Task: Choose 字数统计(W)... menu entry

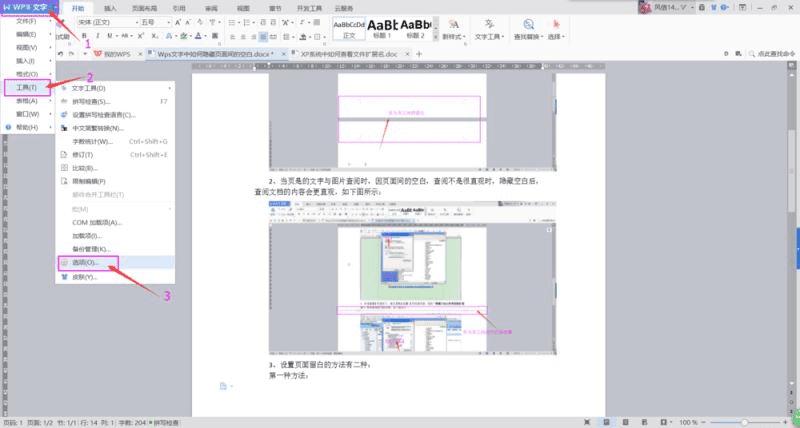Action: click(115, 141)
